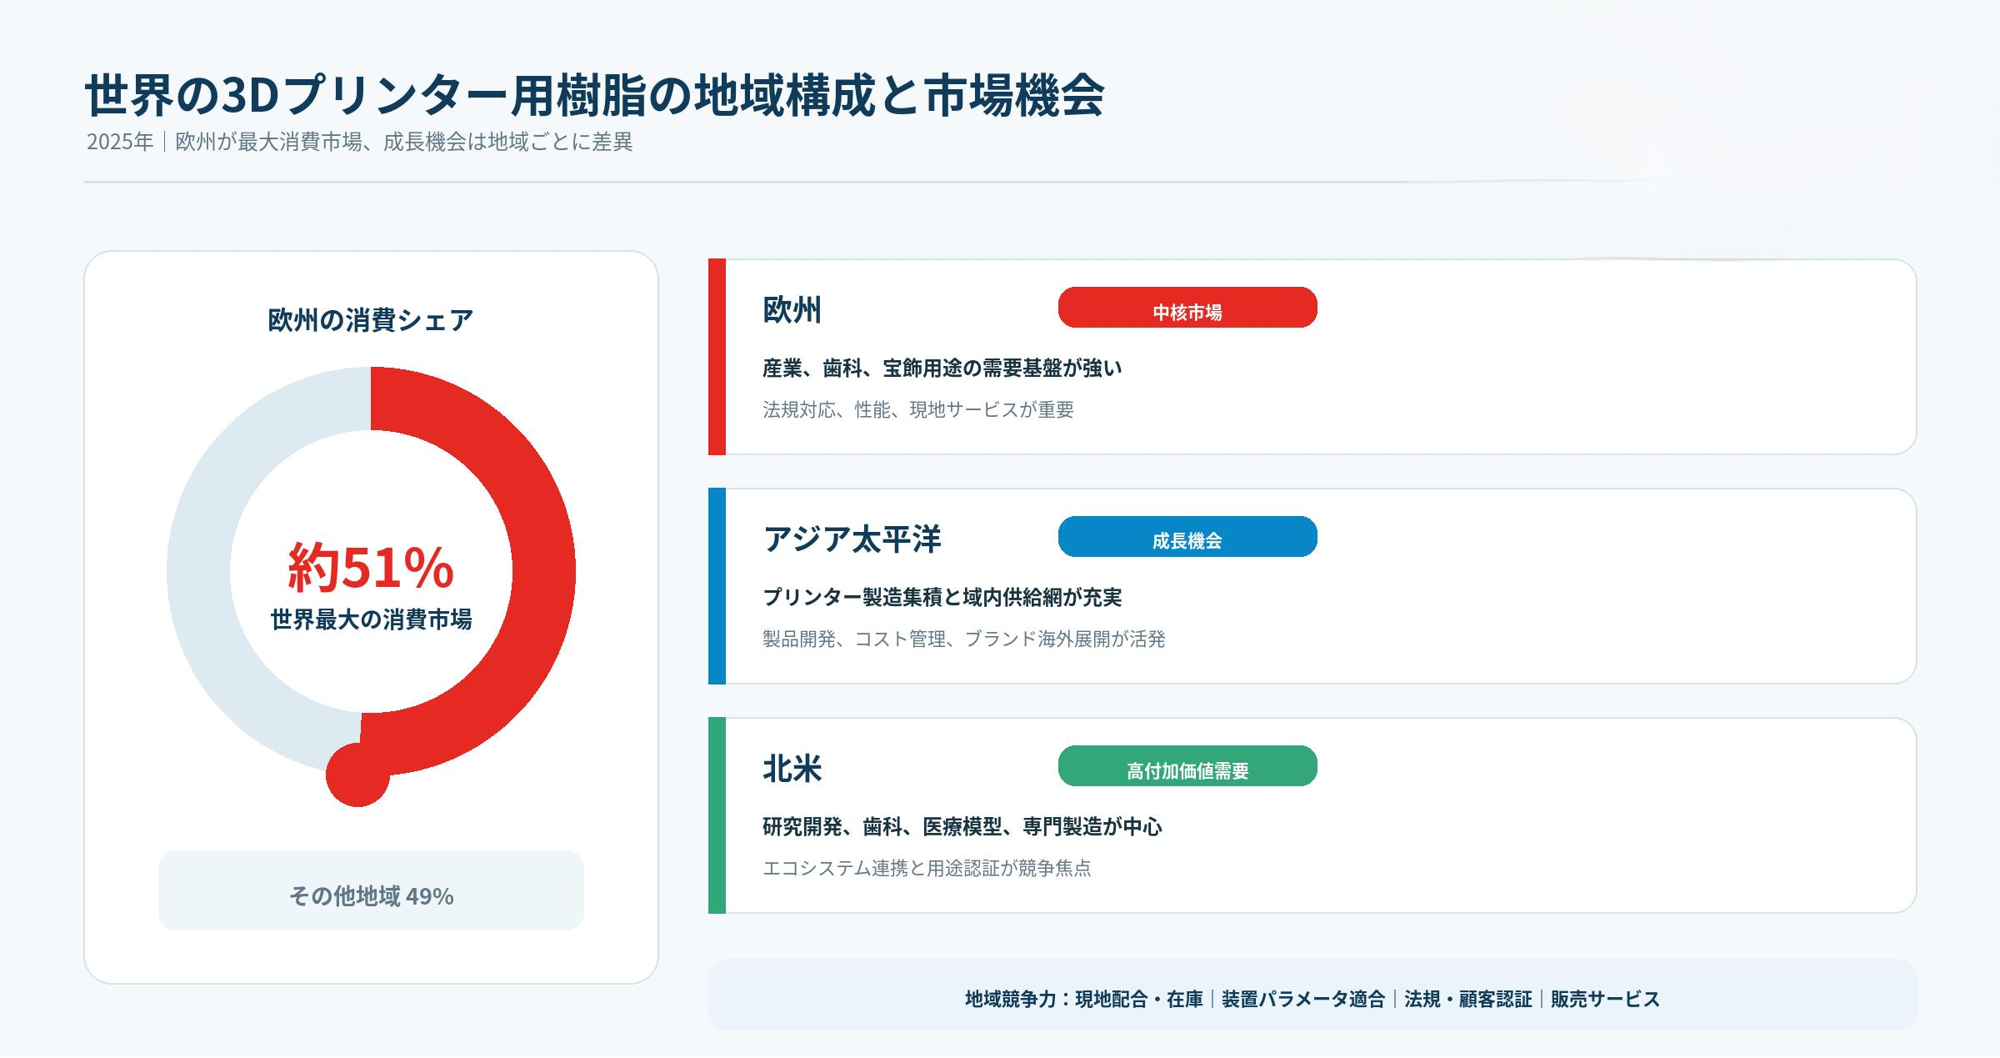This screenshot has width=2000, height=1058.
Task: Click the blue 成長機会 badge
Action: [1187, 537]
